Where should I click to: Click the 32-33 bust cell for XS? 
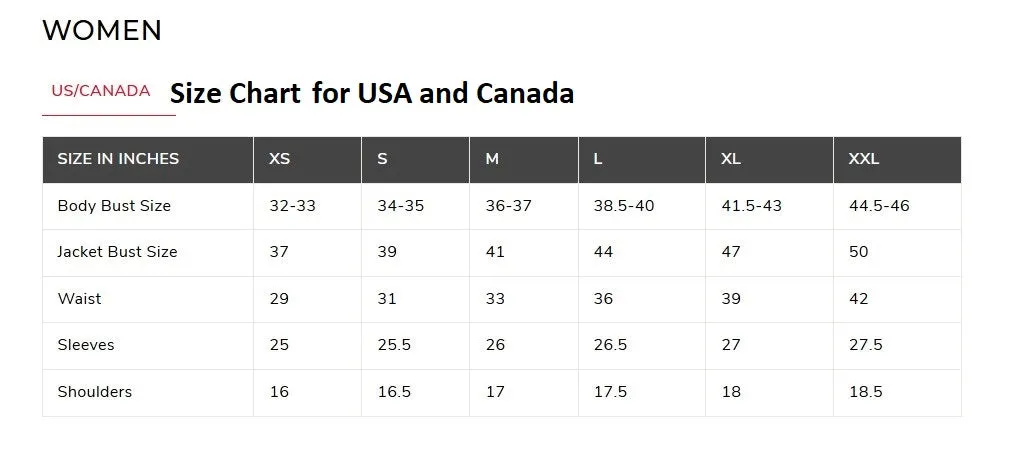[x=293, y=206]
